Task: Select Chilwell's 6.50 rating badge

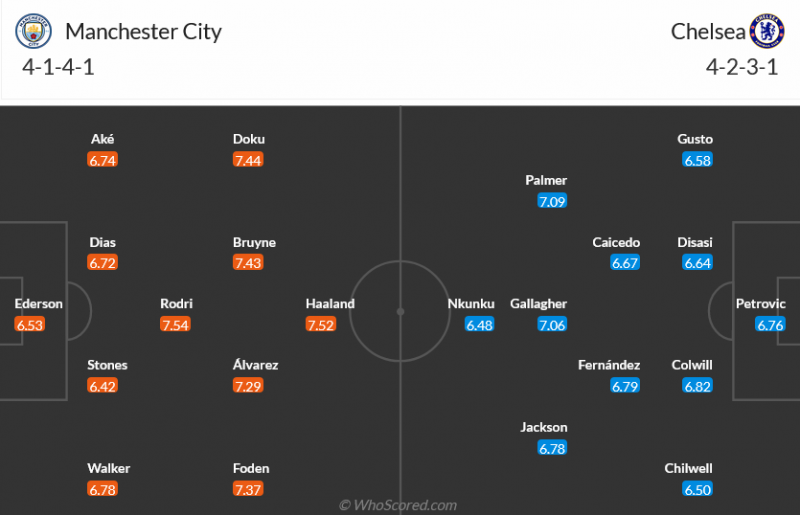Action: click(697, 489)
